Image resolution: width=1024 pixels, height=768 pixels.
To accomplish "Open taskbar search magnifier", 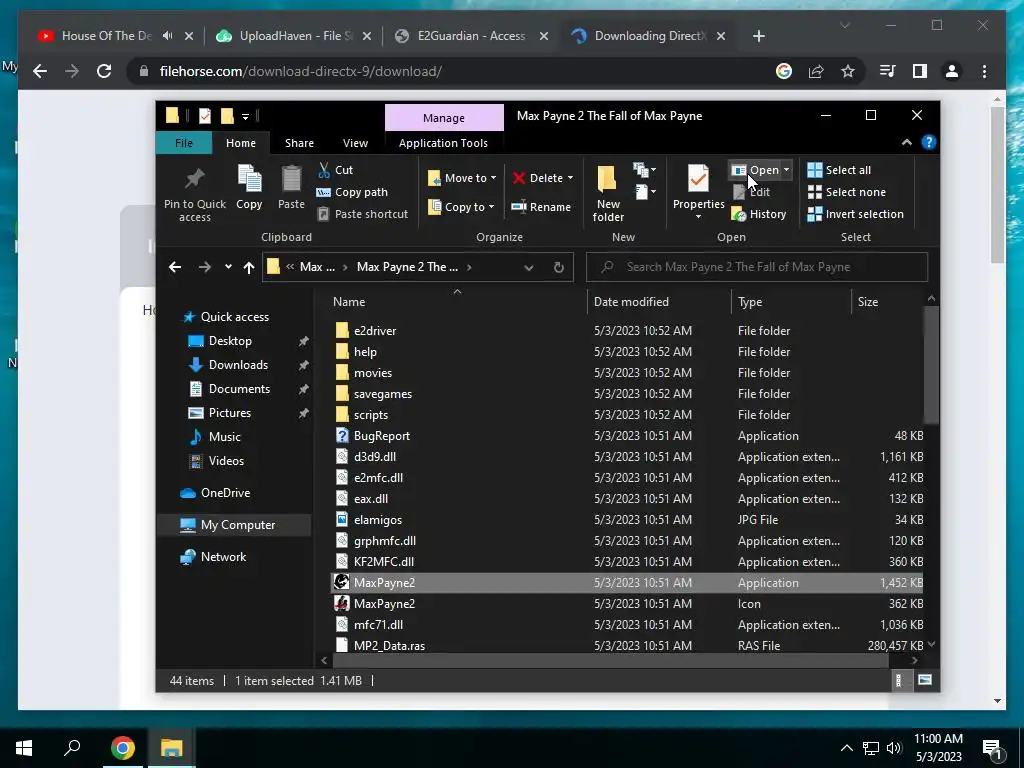I will coord(72,748).
